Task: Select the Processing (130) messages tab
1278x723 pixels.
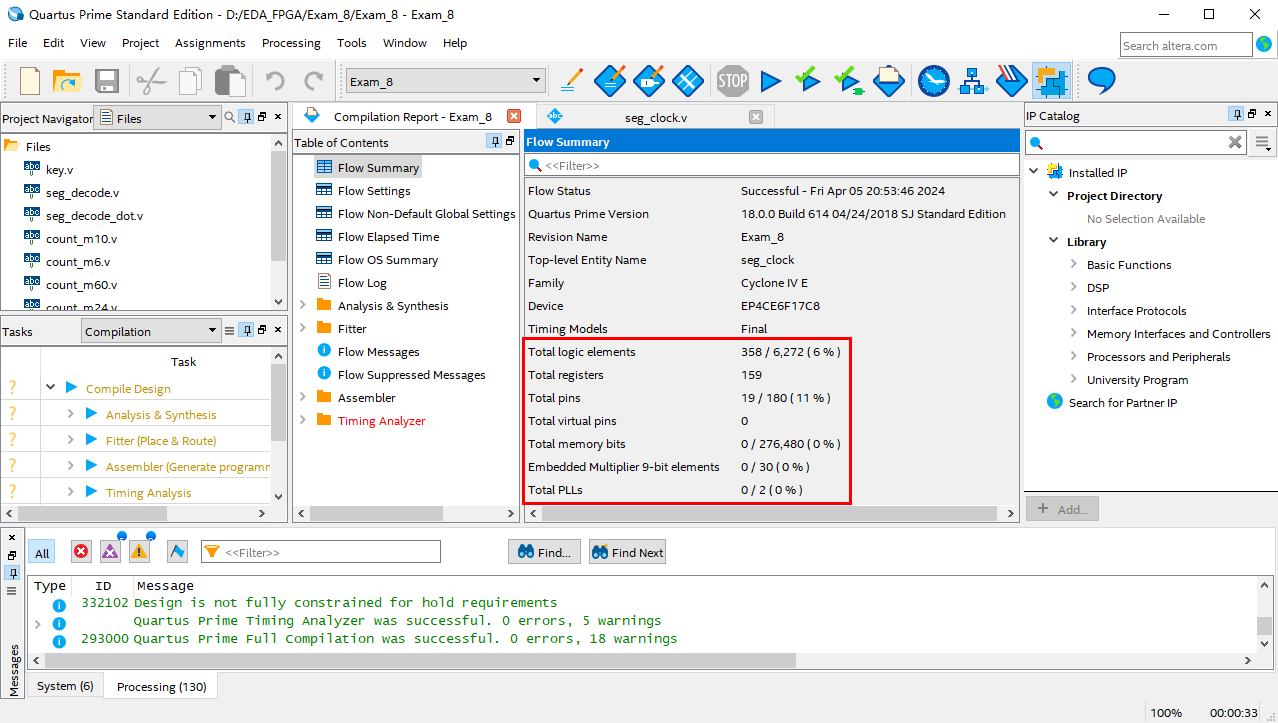Action: (162, 687)
